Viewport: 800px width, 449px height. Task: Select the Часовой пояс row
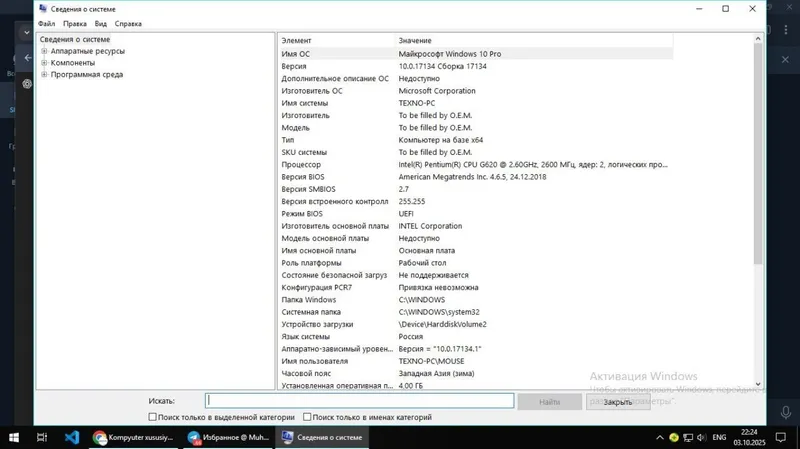point(476,373)
